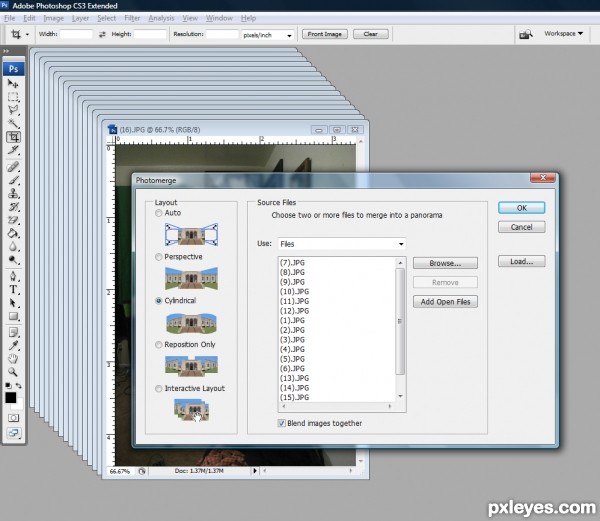The width and height of the screenshot is (600, 521).
Task: Select (10).JPG in source files list
Action: [294, 291]
